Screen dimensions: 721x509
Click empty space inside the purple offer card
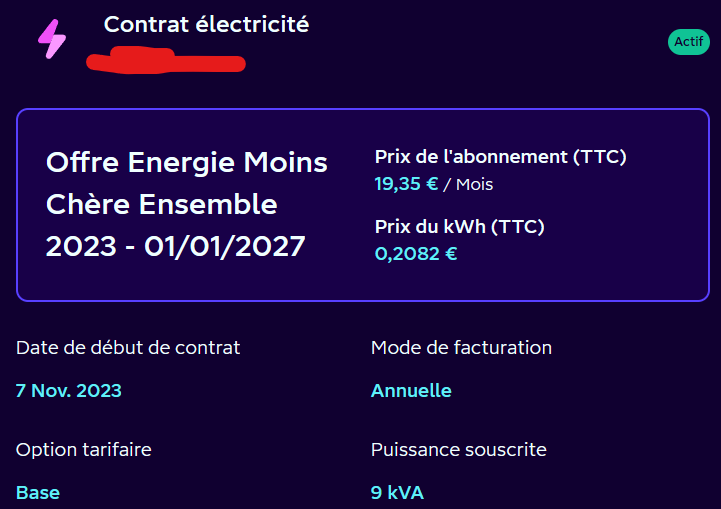click(600, 270)
